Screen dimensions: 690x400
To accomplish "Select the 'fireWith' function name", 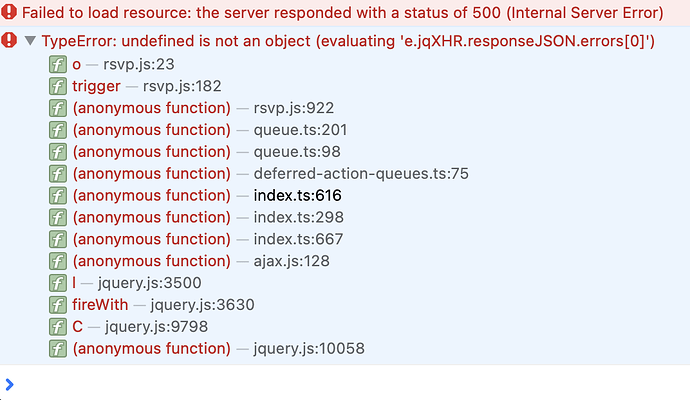I will click(x=100, y=305).
